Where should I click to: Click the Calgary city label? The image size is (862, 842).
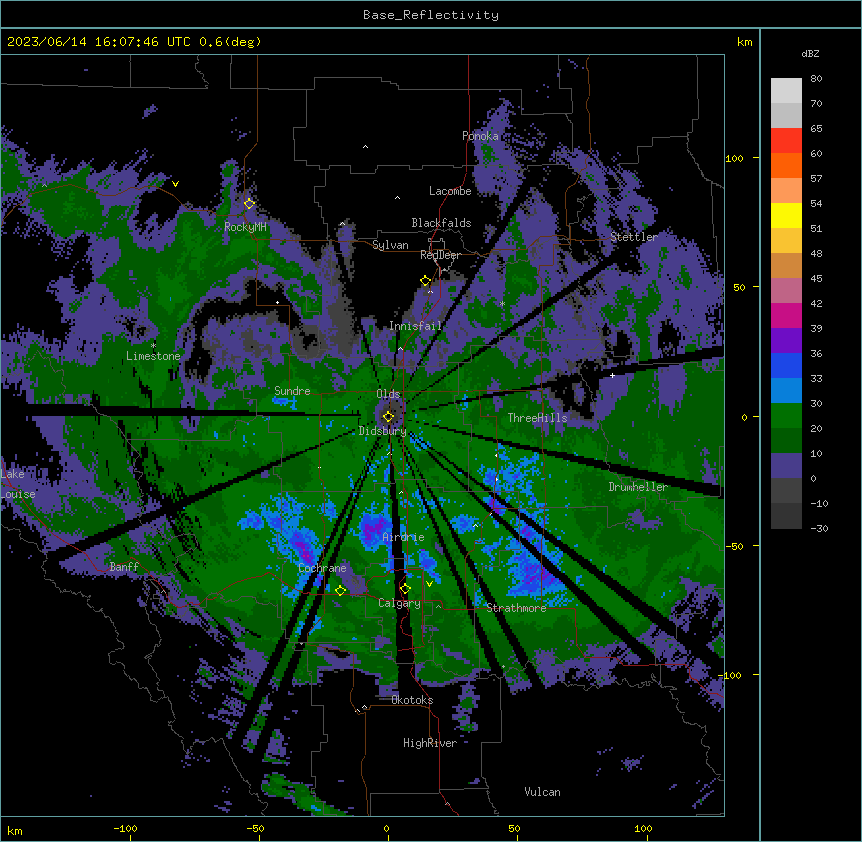point(399,603)
